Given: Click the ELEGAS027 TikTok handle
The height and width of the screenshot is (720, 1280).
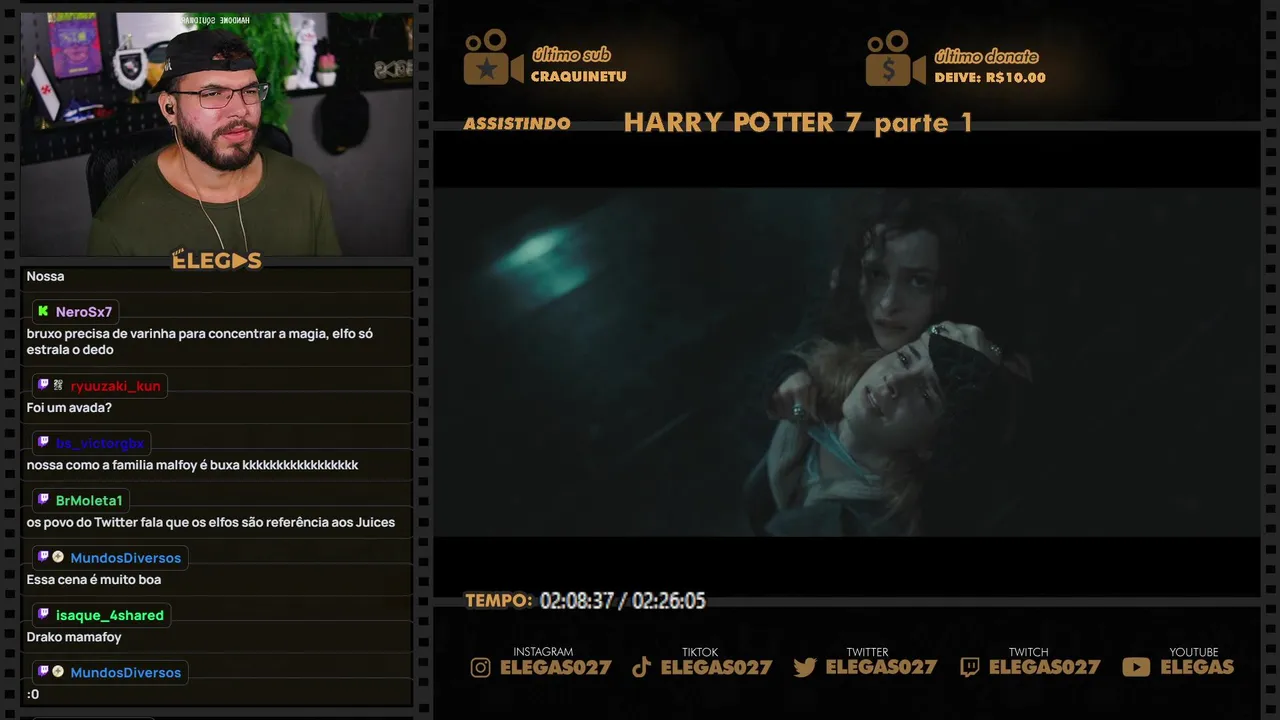Looking at the screenshot, I should (717, 667).
